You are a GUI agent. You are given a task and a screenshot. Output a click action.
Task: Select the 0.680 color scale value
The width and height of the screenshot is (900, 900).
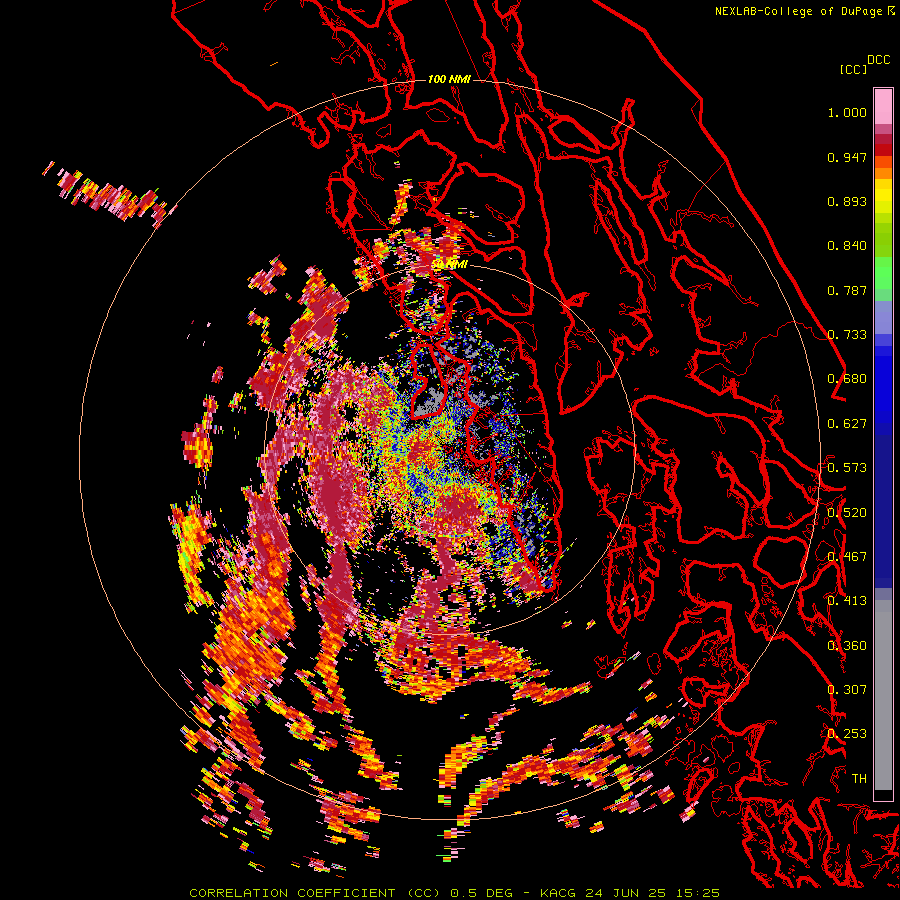847,379
